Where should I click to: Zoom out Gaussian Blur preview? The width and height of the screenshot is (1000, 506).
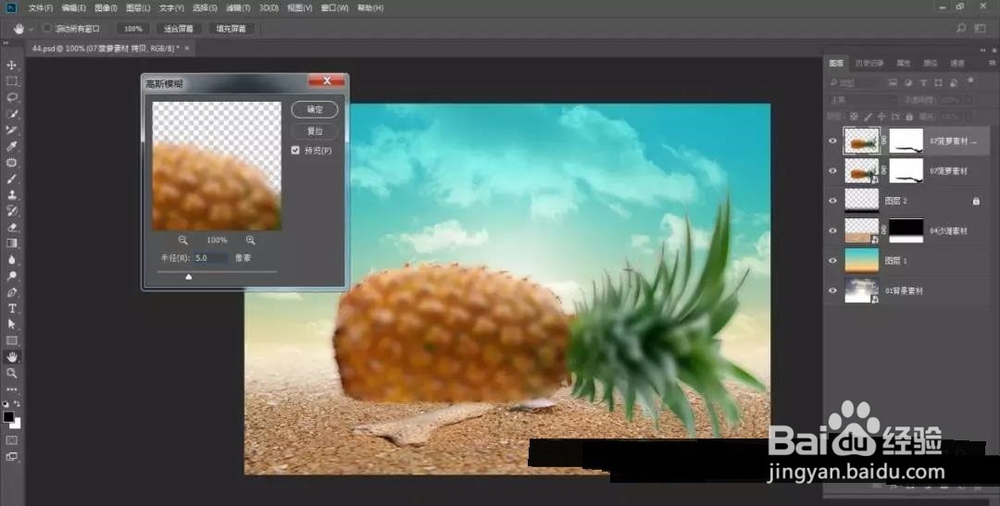point(183,240)
